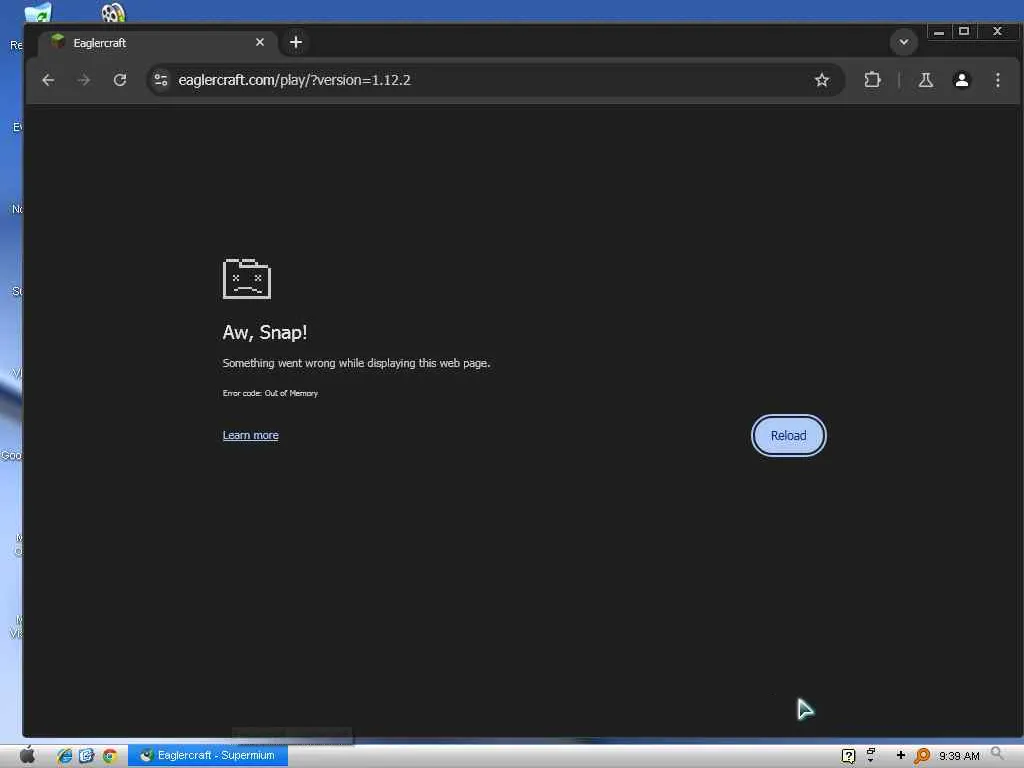Launch Chrome from quick launch
The image size is (1024, 768).
(110, 756)
